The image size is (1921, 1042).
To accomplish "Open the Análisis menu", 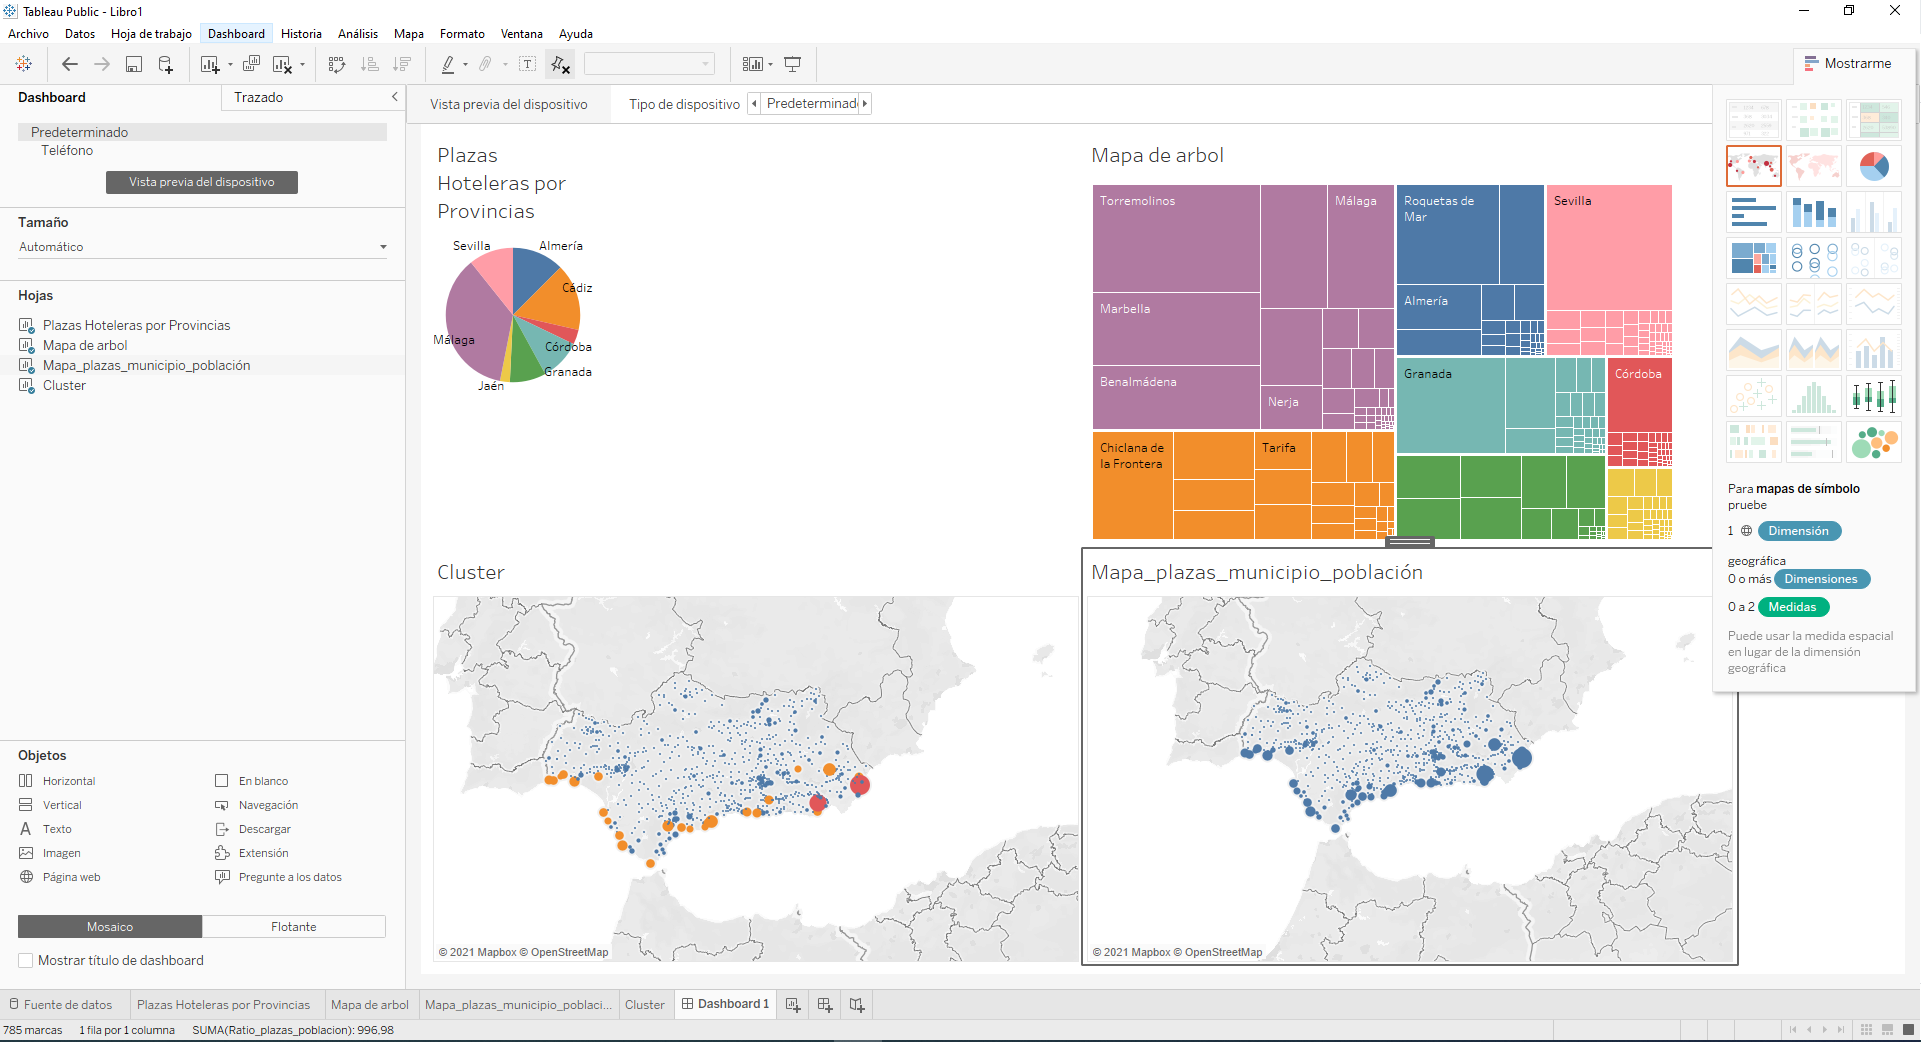I will (358, 33).
